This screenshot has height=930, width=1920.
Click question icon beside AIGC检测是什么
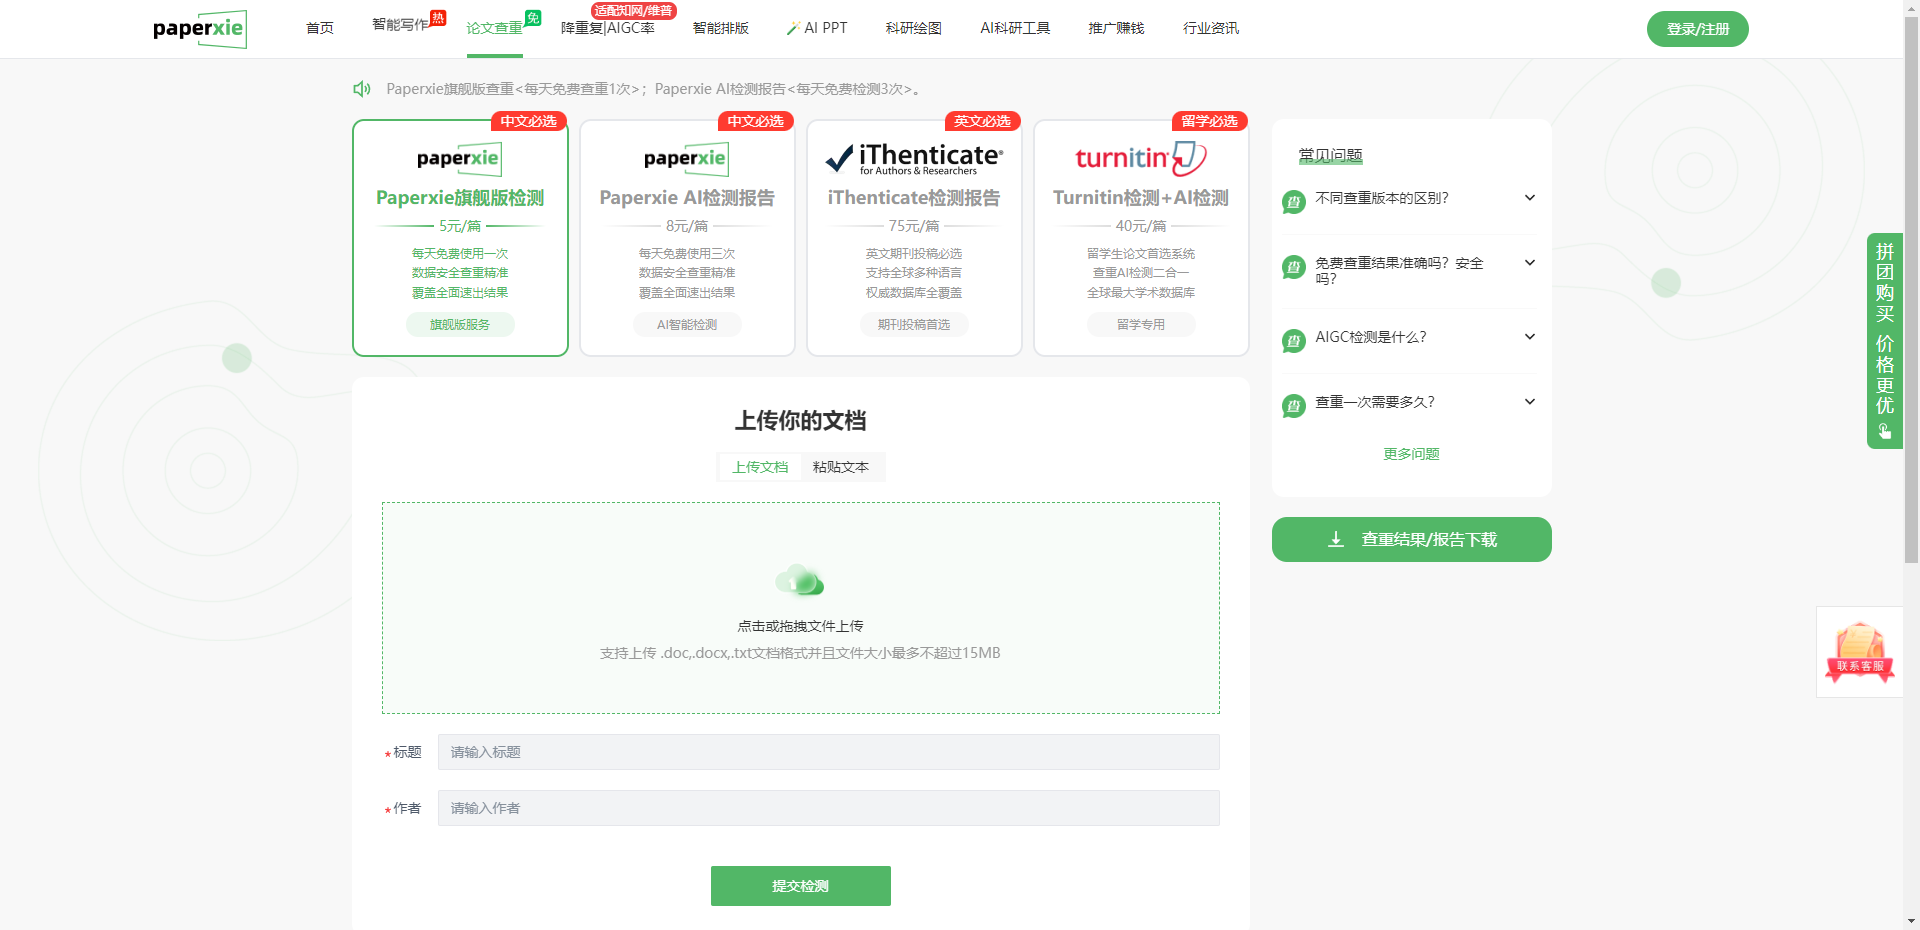pos(1294,341)
